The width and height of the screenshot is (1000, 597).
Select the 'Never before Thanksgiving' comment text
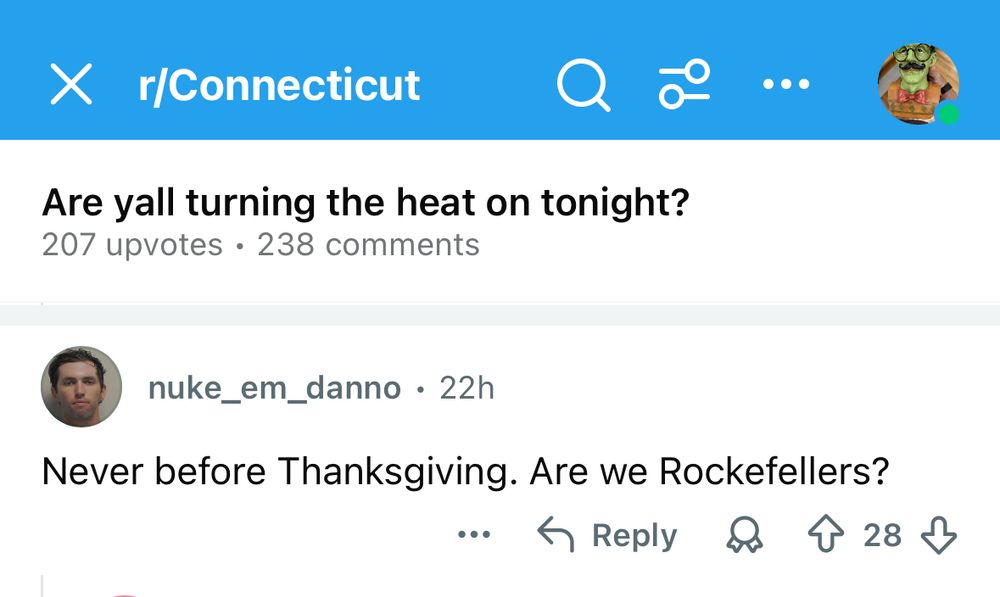[465, 470]
